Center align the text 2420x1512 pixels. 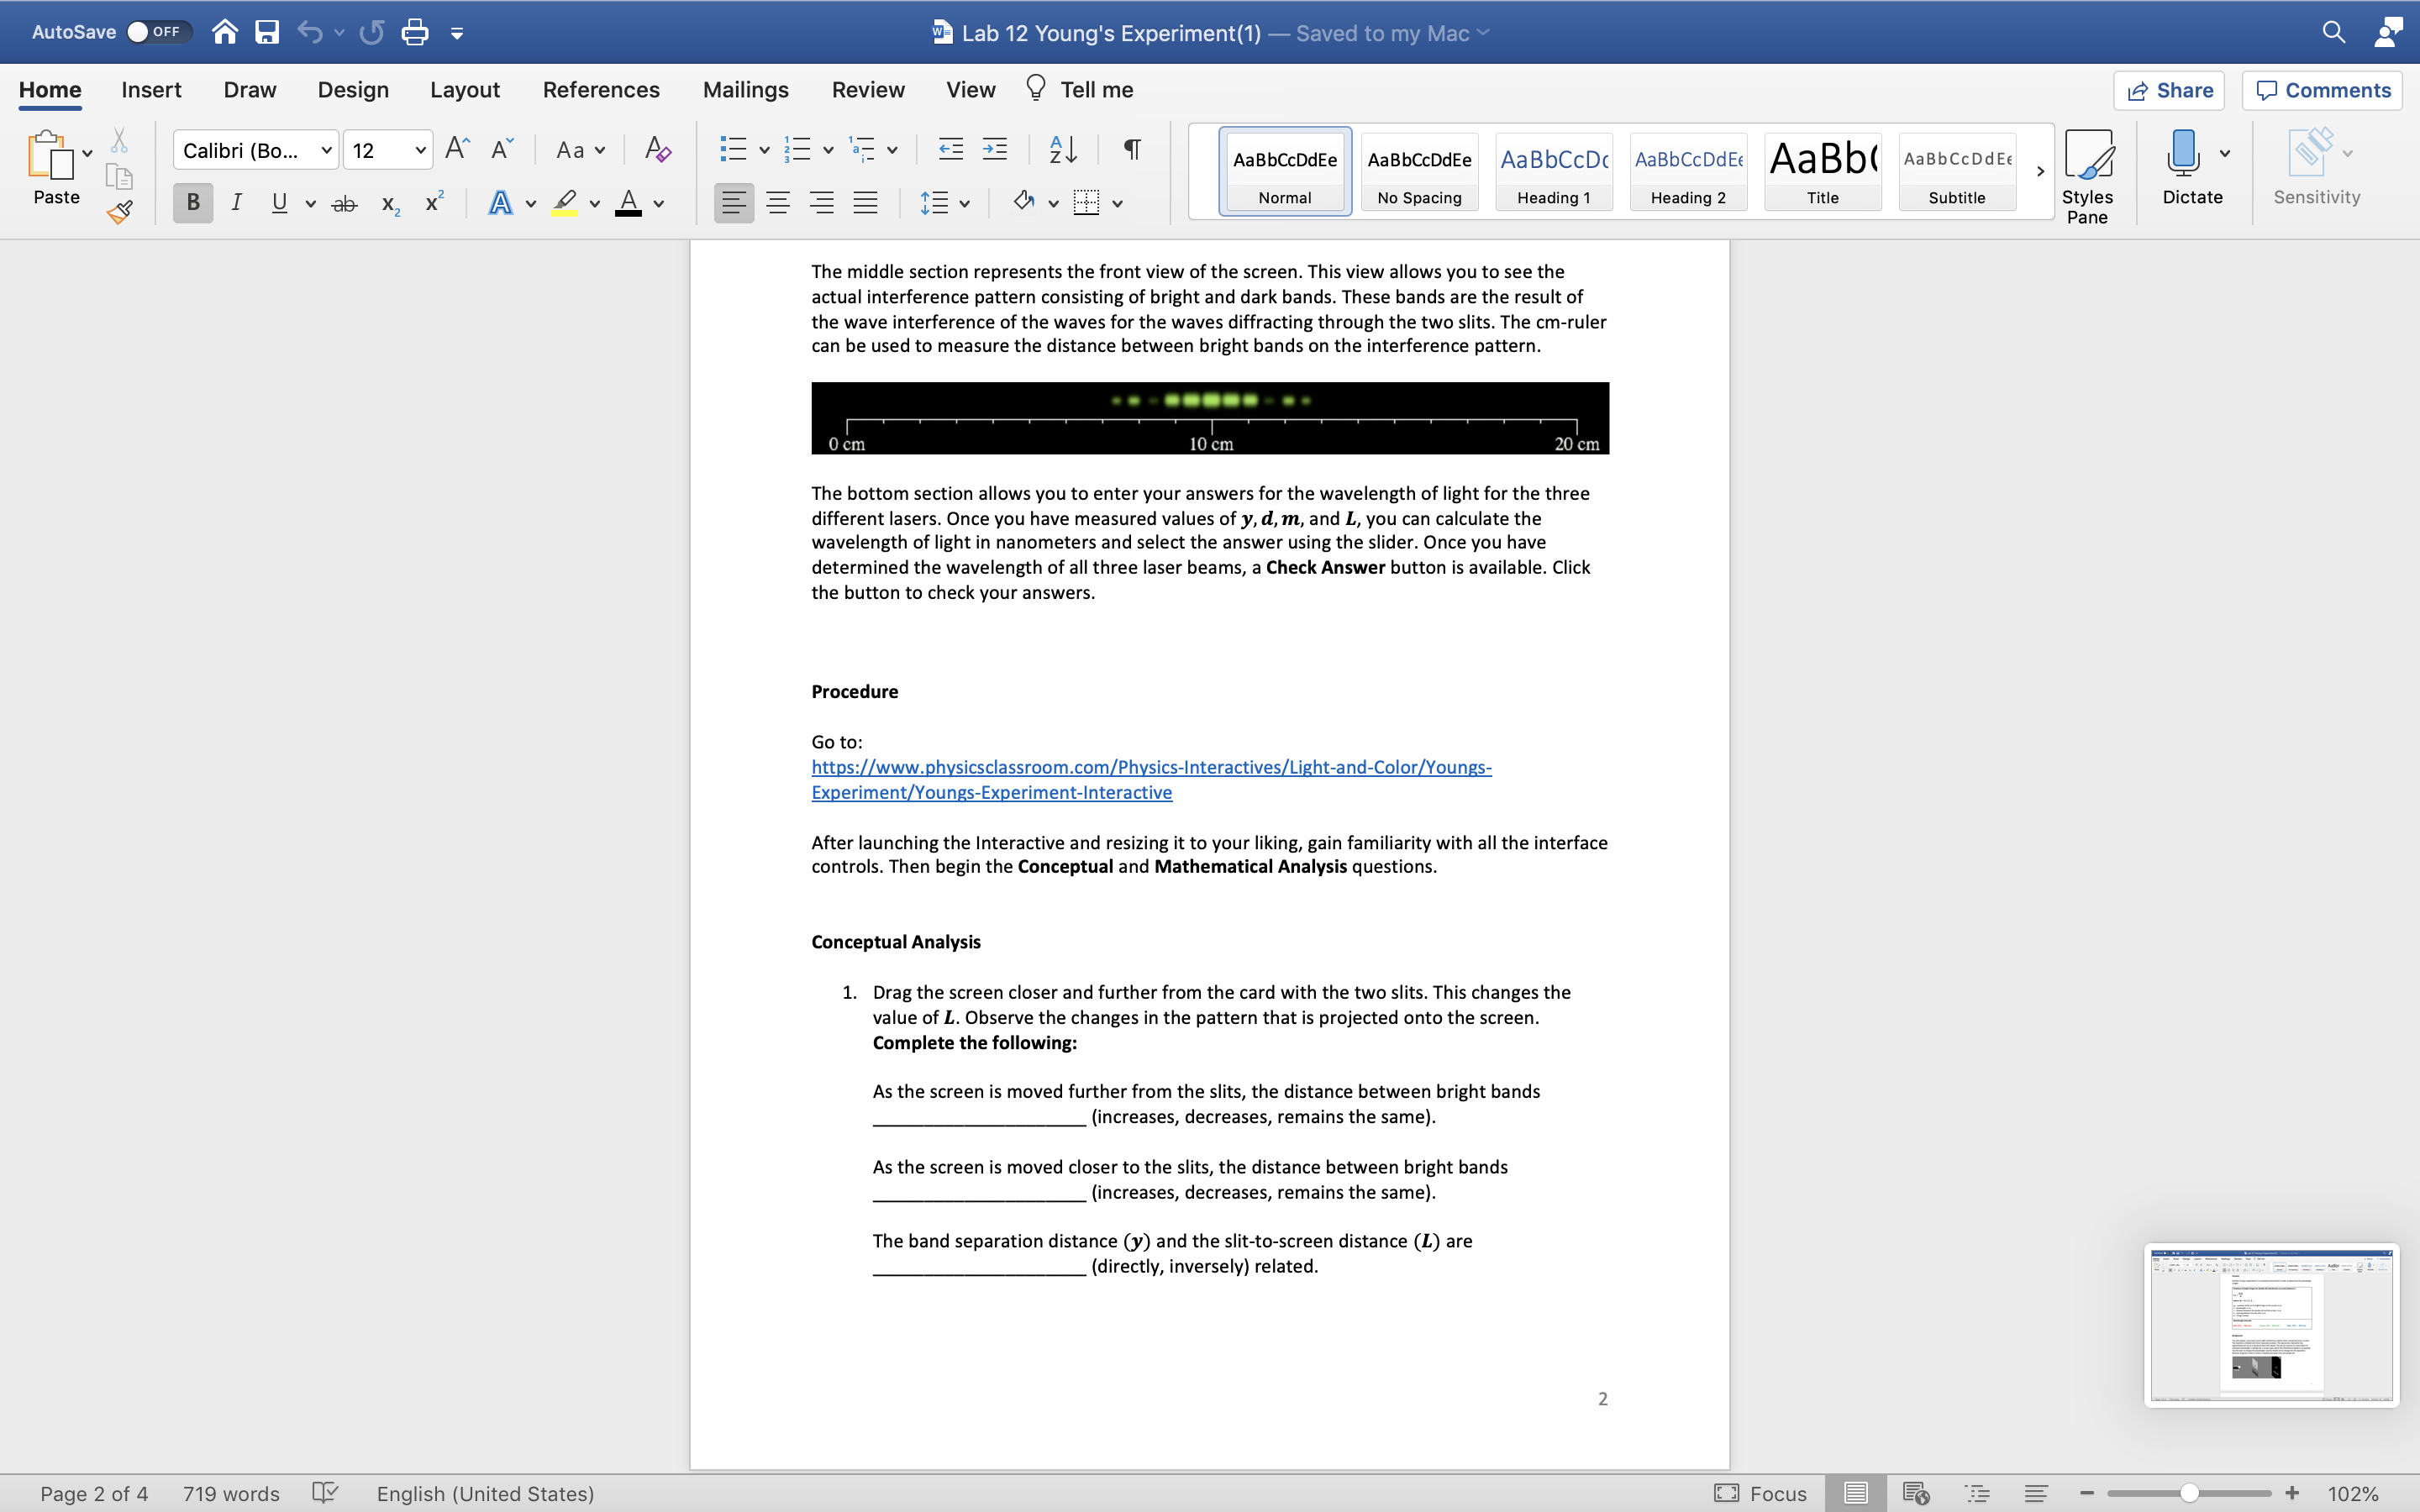click(778, 203)
